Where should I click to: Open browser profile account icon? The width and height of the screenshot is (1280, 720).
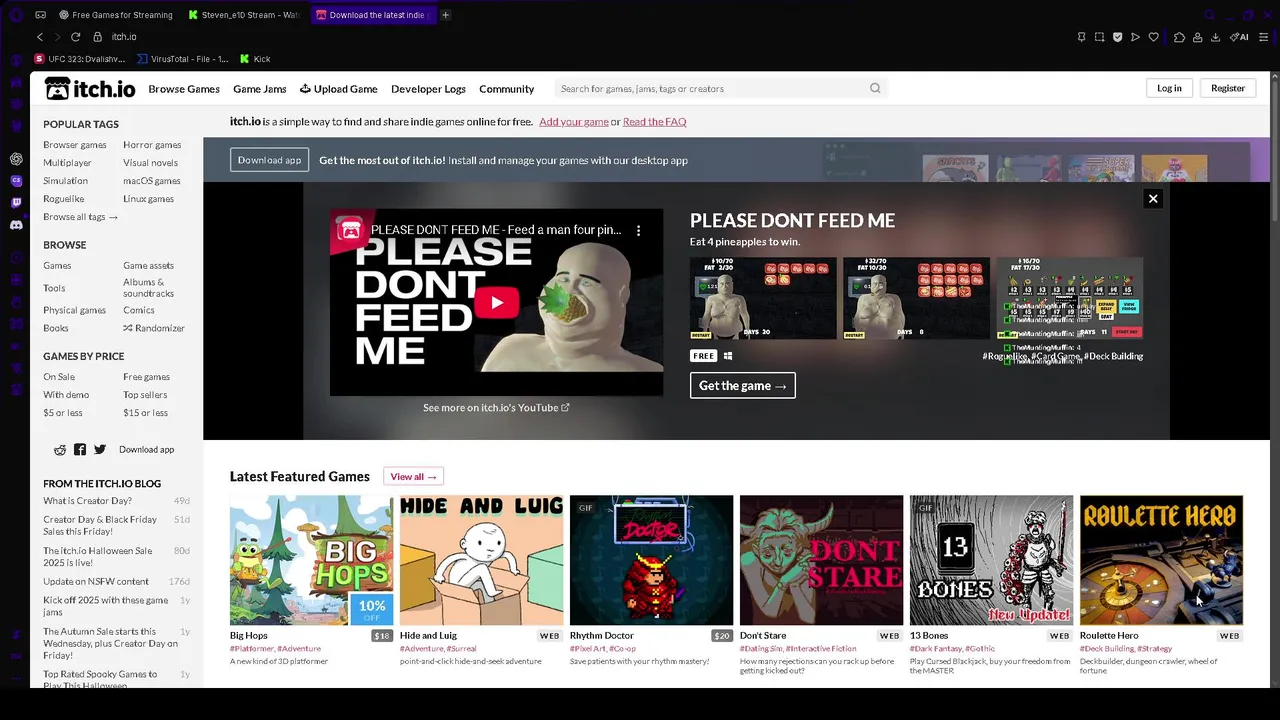[1197, 37]
